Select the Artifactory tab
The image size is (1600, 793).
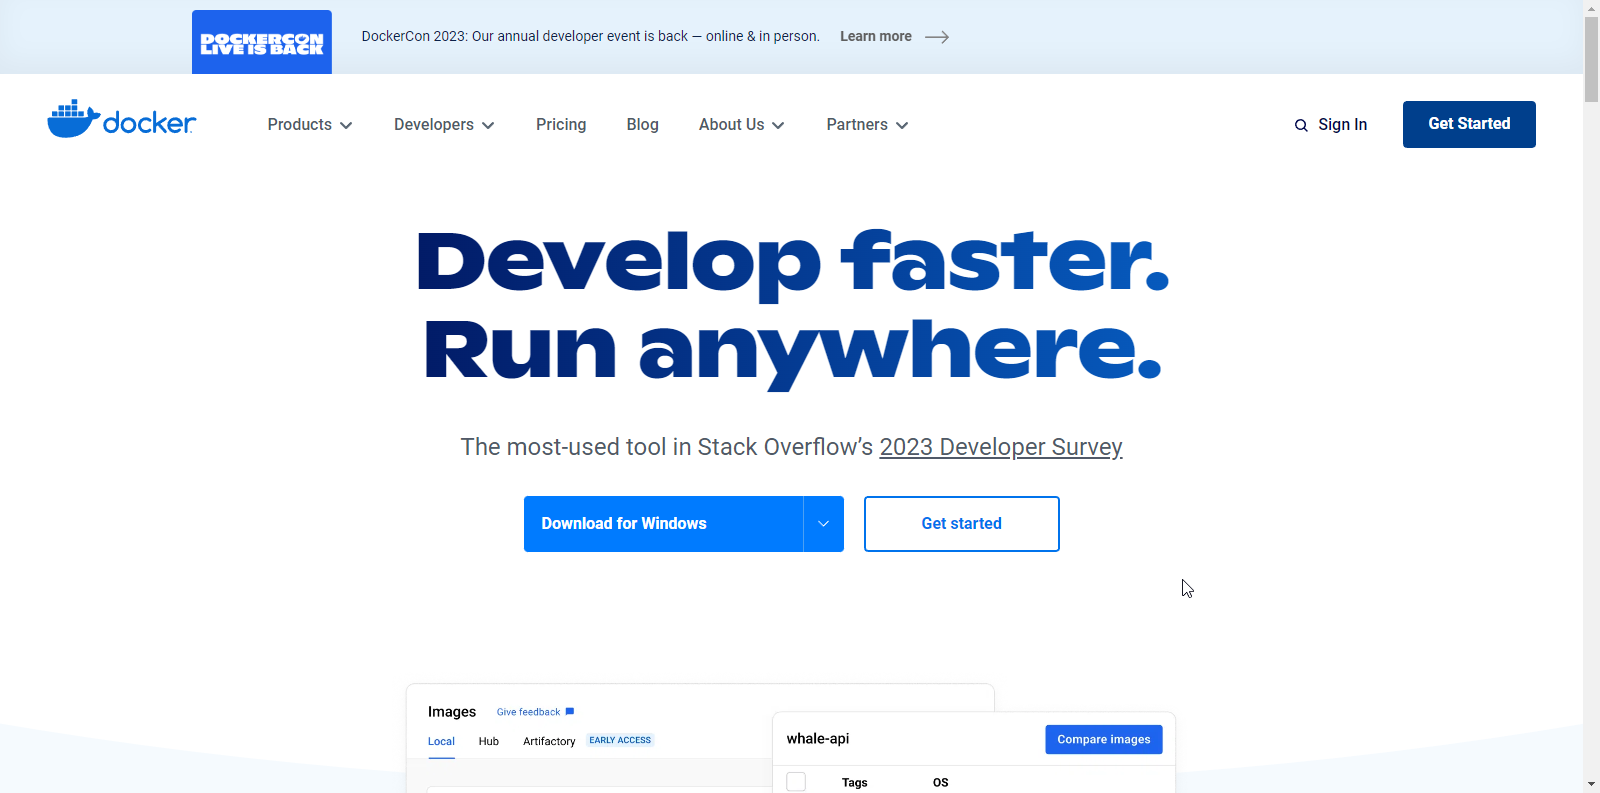[549, 741]
